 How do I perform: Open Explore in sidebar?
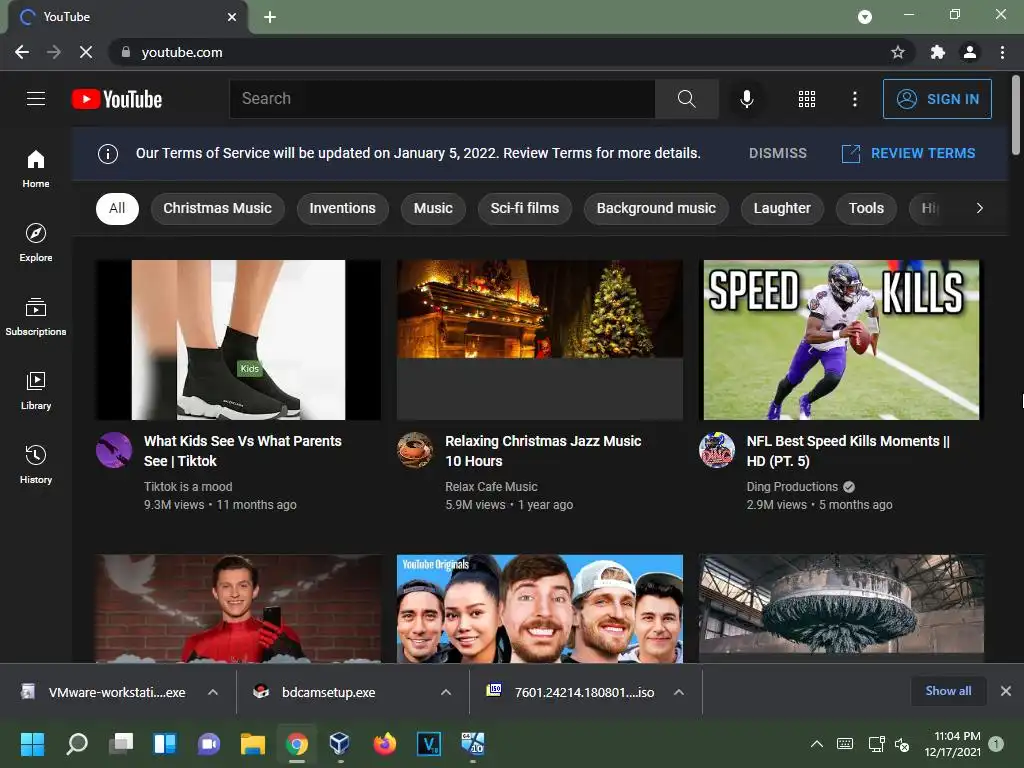(x=36, y=242)
